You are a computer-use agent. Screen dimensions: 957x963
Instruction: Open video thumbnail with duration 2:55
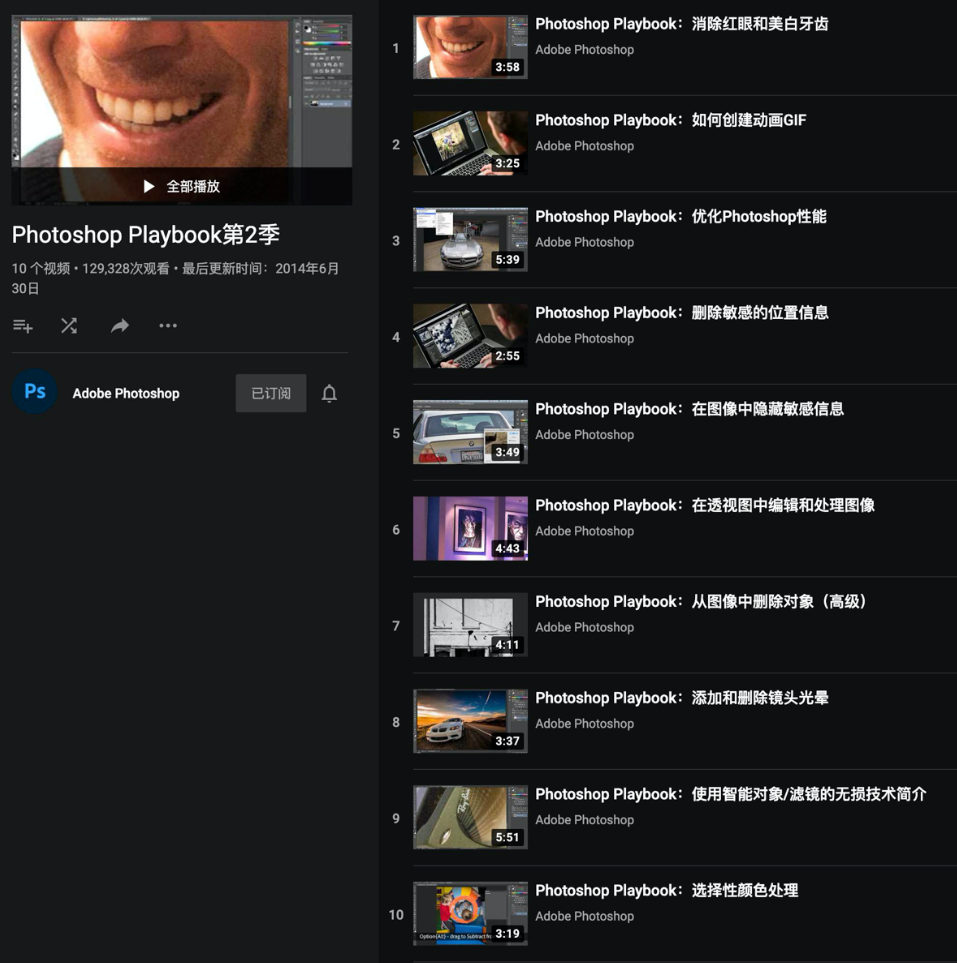(470, 336)
